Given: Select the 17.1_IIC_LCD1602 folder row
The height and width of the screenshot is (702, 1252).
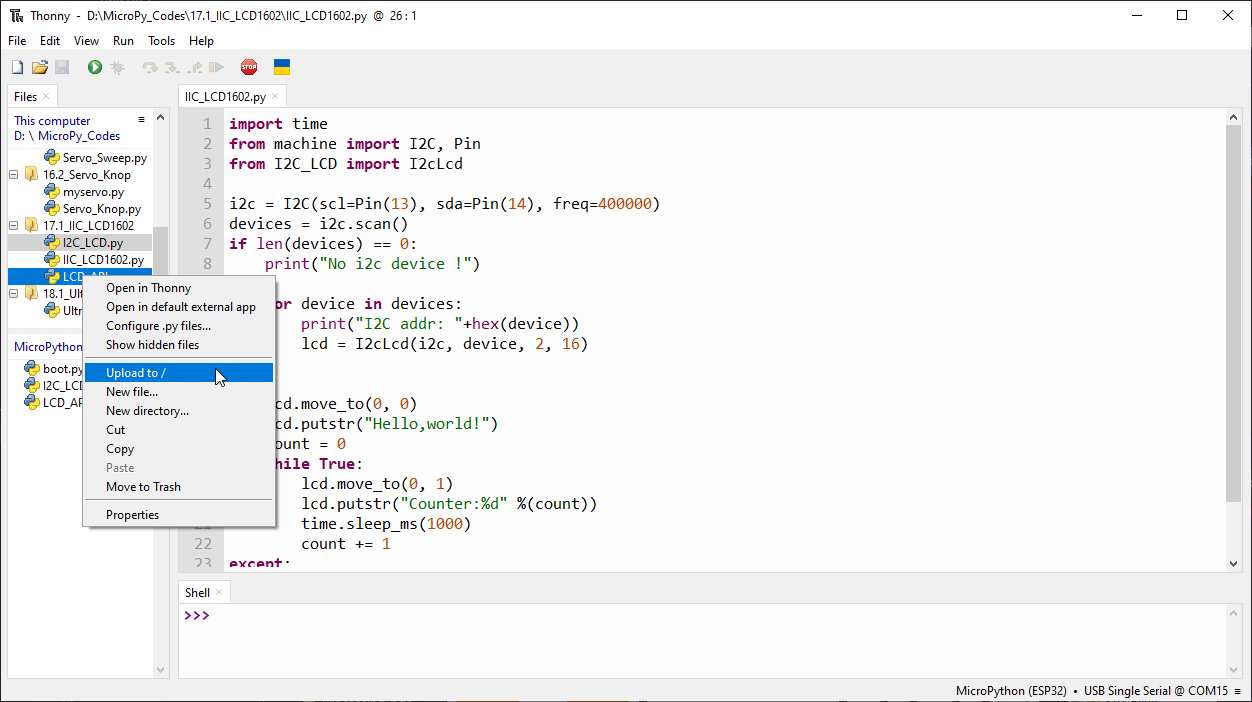Looking at the screenshot, I should click(88, 226).
